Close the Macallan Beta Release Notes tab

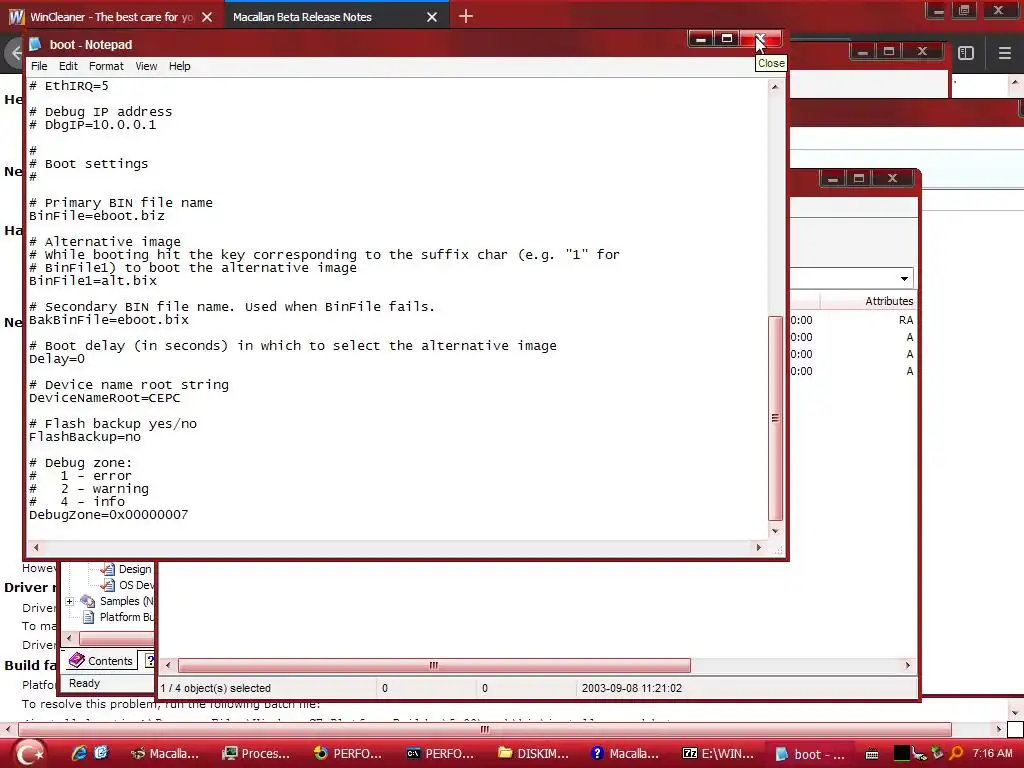(432, 17)
